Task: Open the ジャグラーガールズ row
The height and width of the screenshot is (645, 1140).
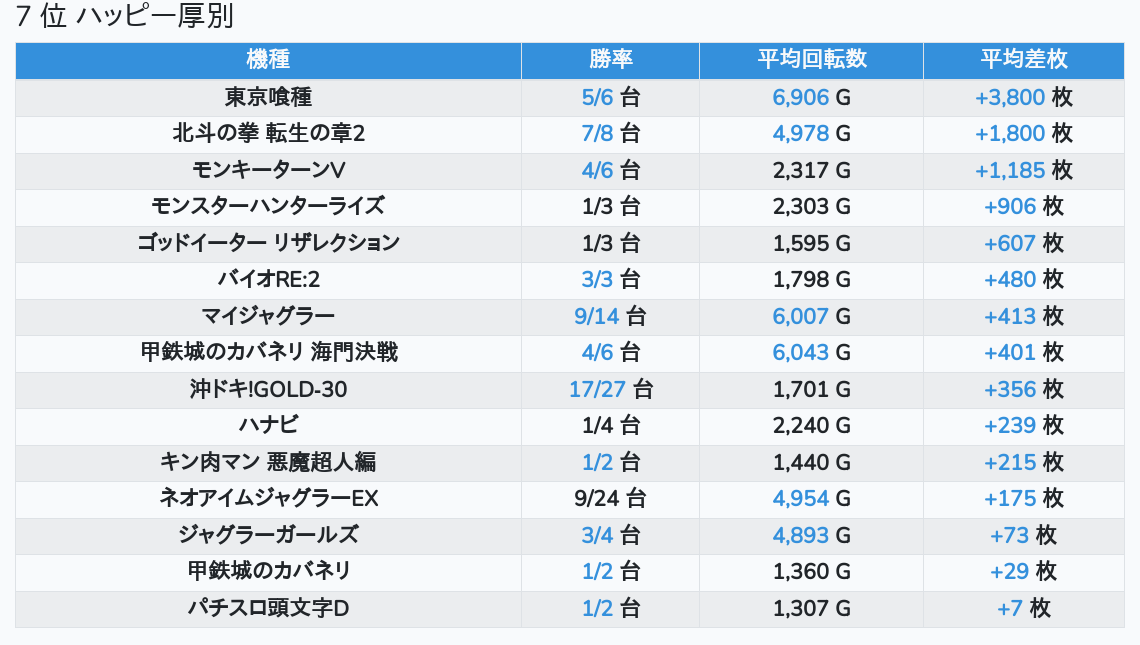Action: [268, 535]
